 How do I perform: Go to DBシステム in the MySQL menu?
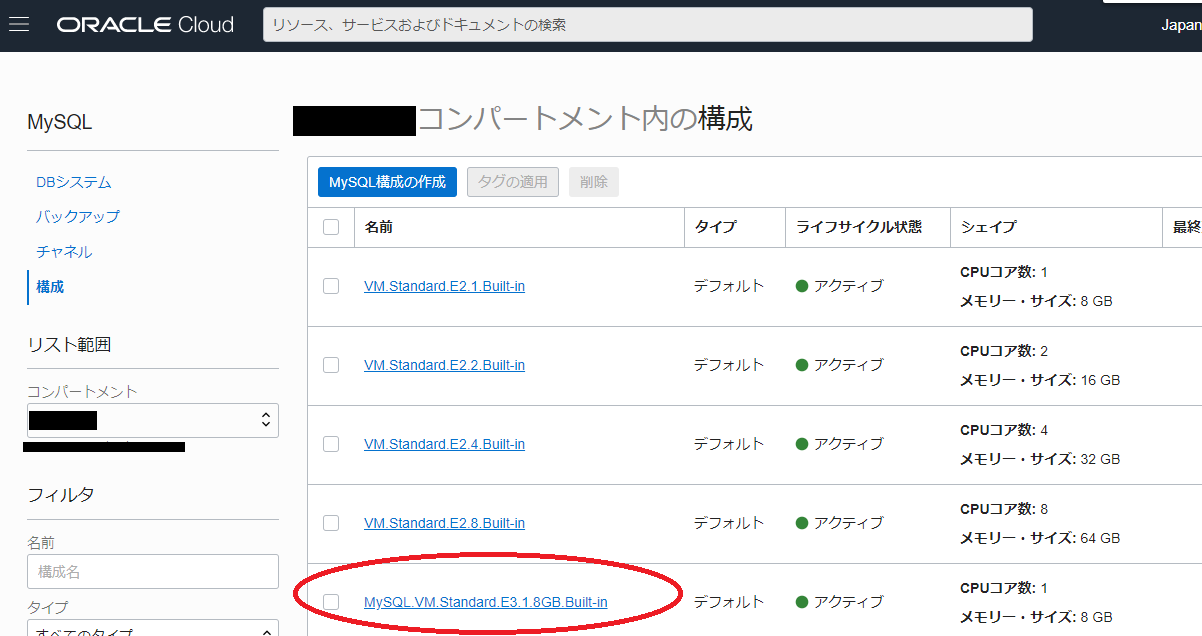(74, 182)
